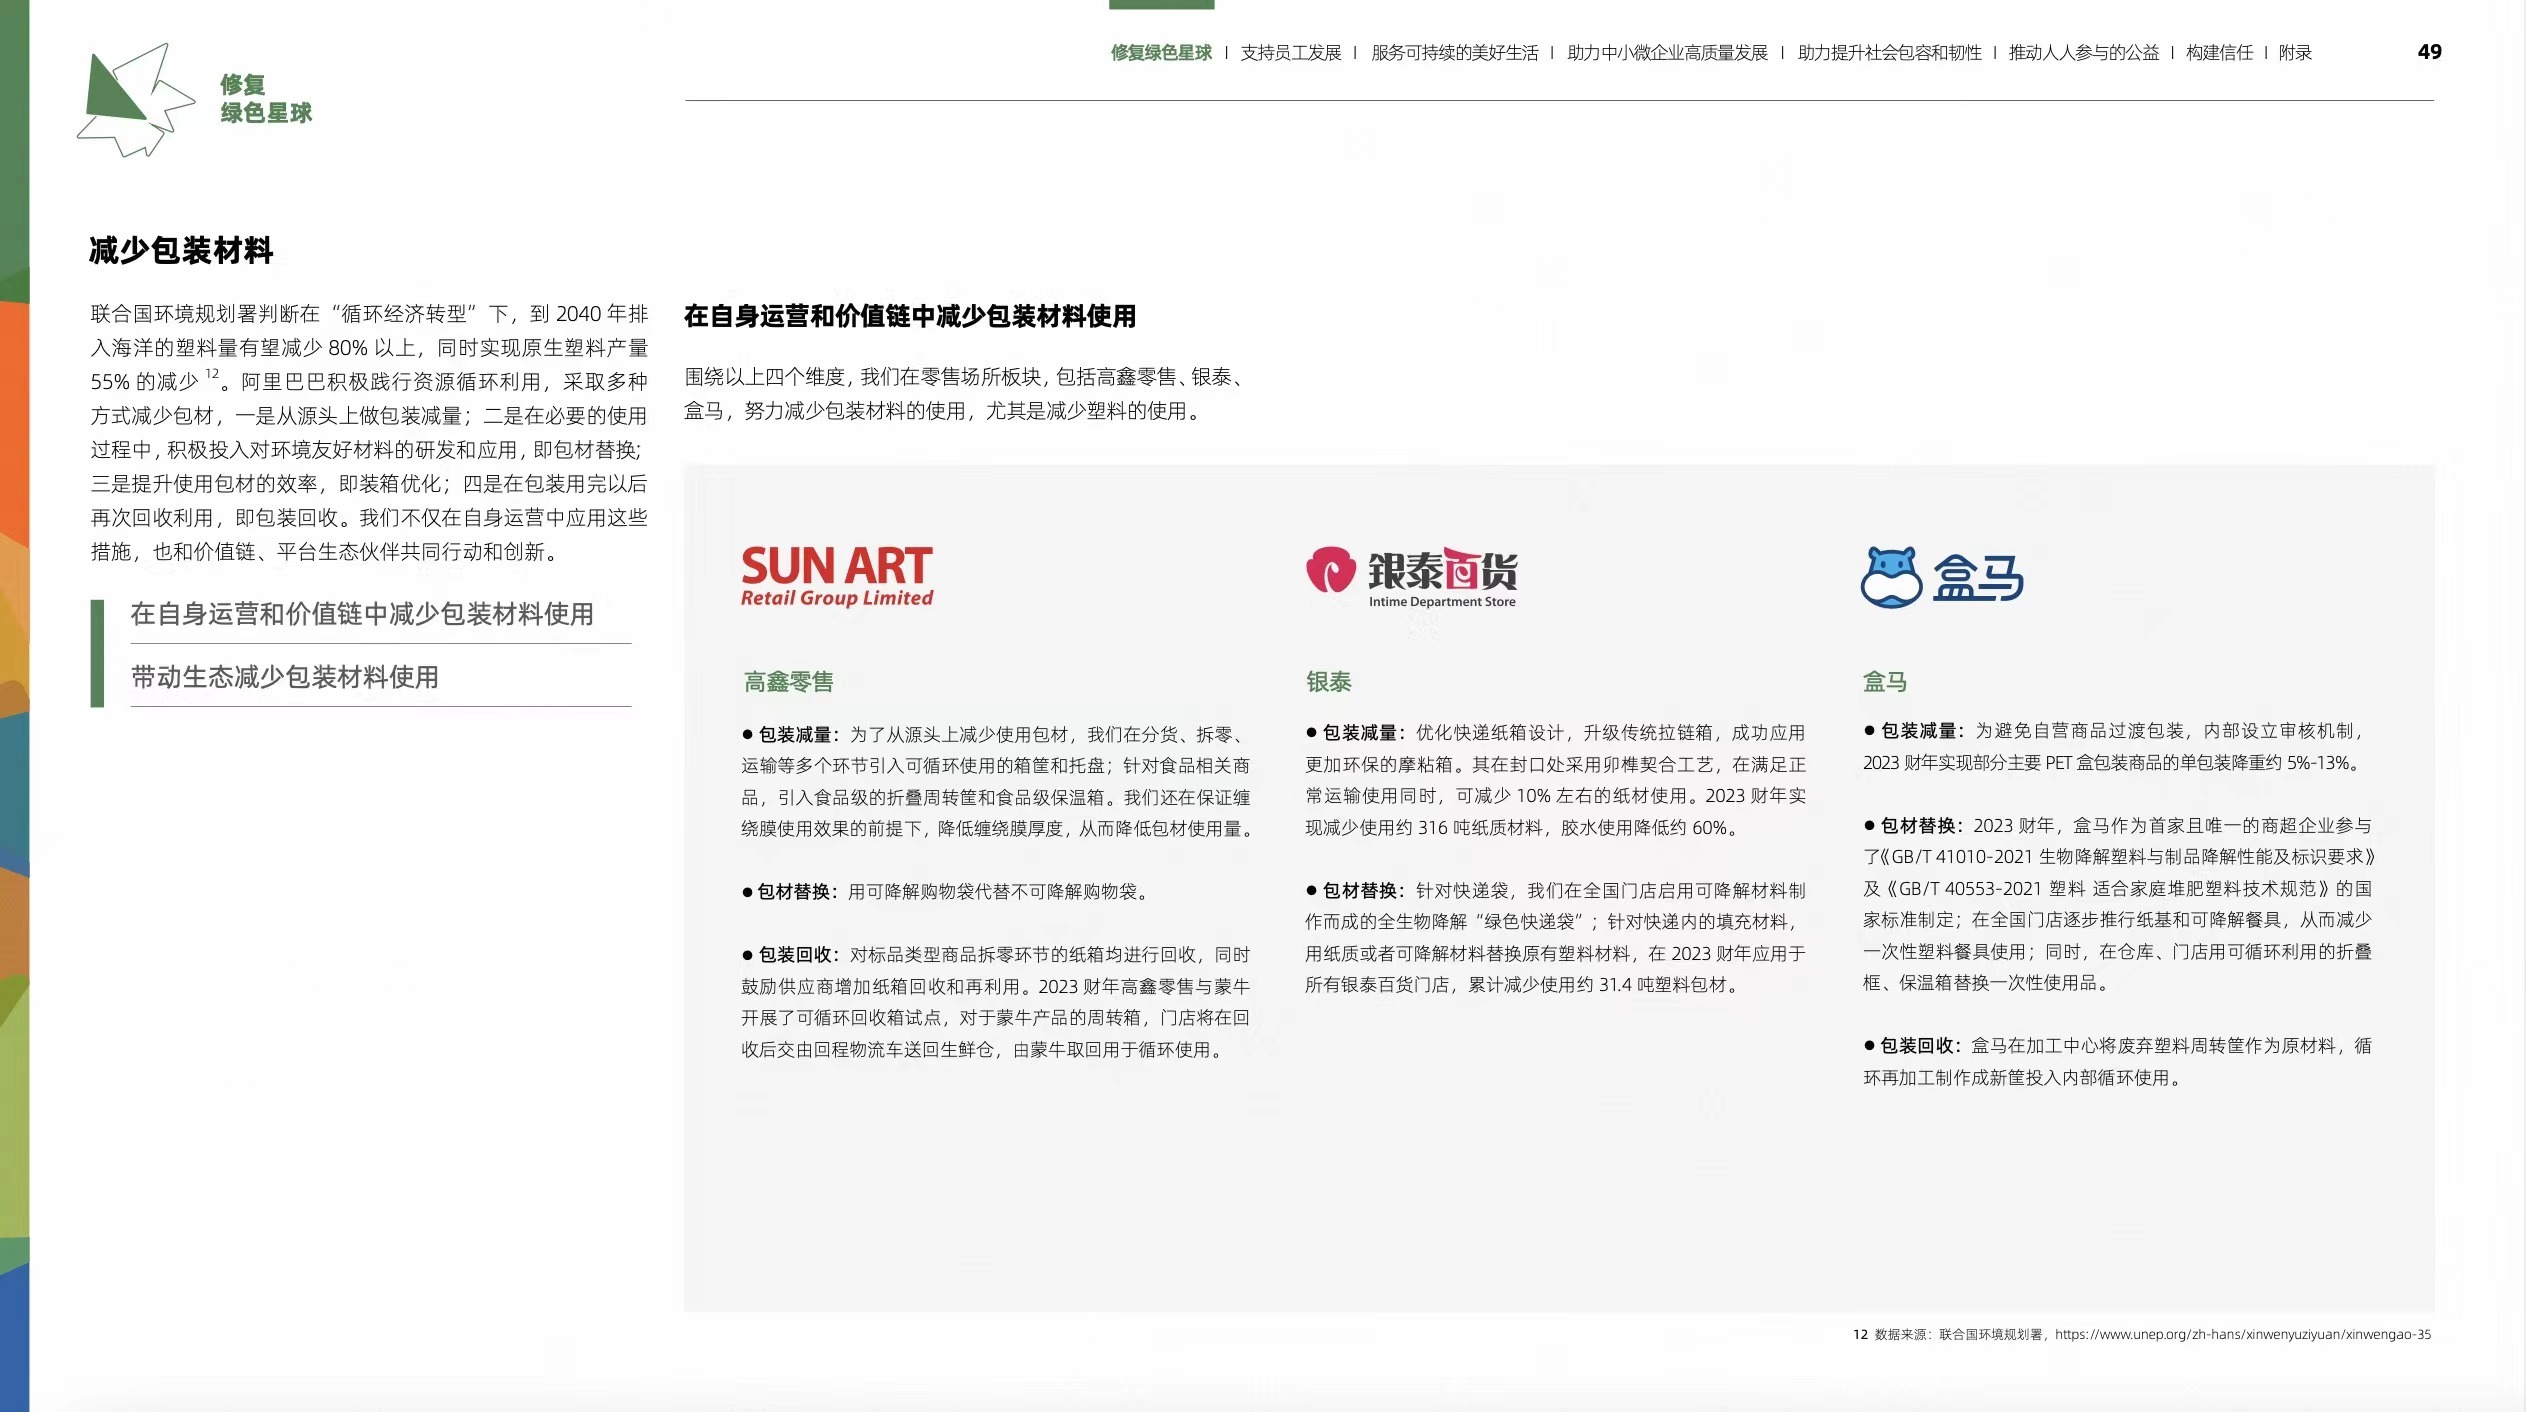The image size is (2526, 1412).
Task: Open the 修复绿色星球 navigation tab
Action: [1160, 53]
